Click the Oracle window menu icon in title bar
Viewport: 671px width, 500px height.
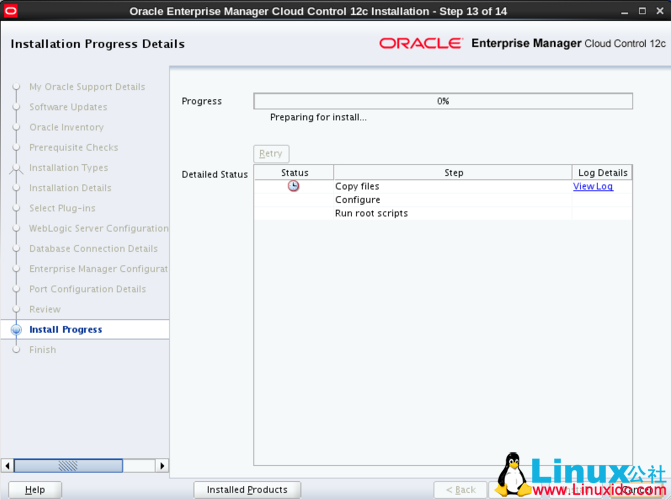[10, 11]
